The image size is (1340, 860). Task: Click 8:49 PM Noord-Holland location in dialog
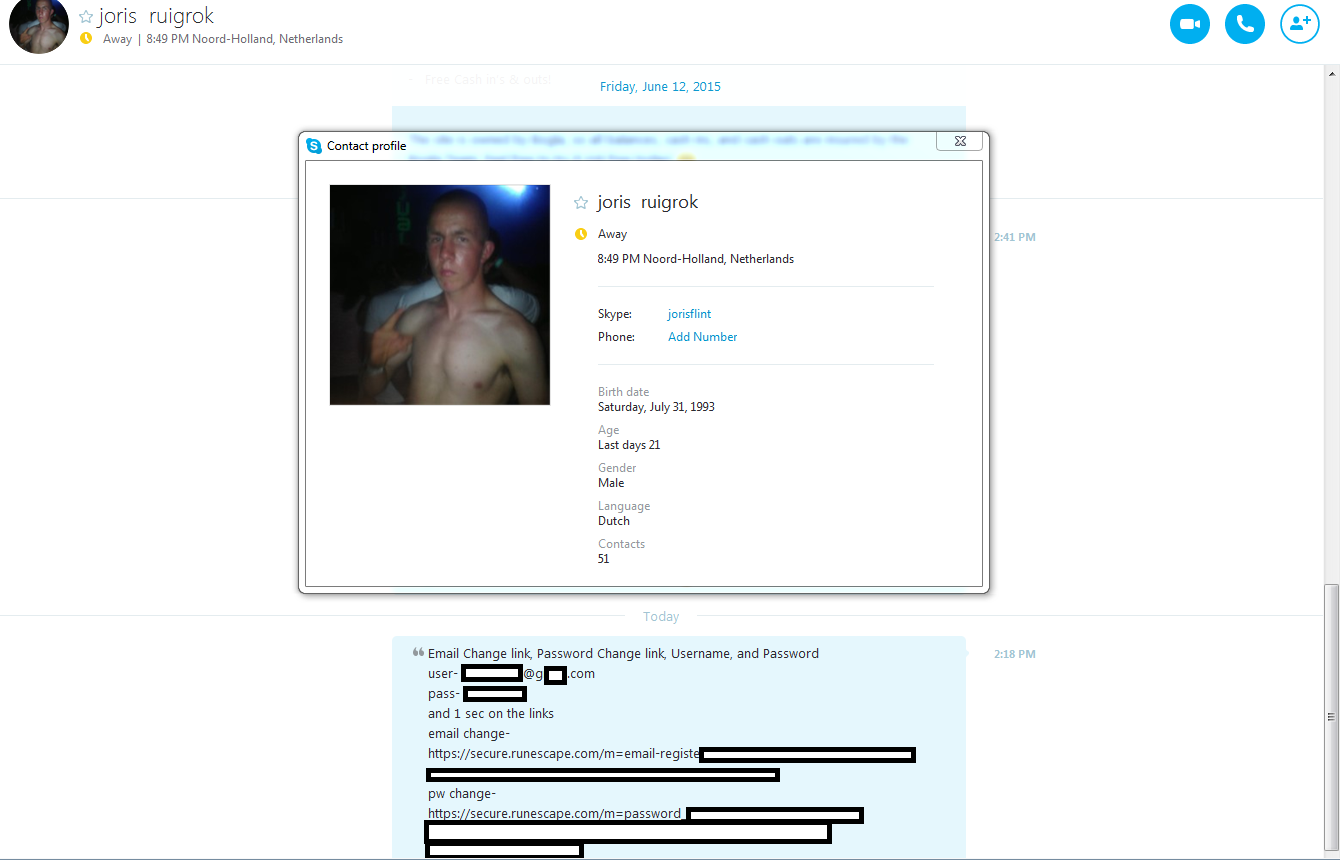click(x=696, y=259)
